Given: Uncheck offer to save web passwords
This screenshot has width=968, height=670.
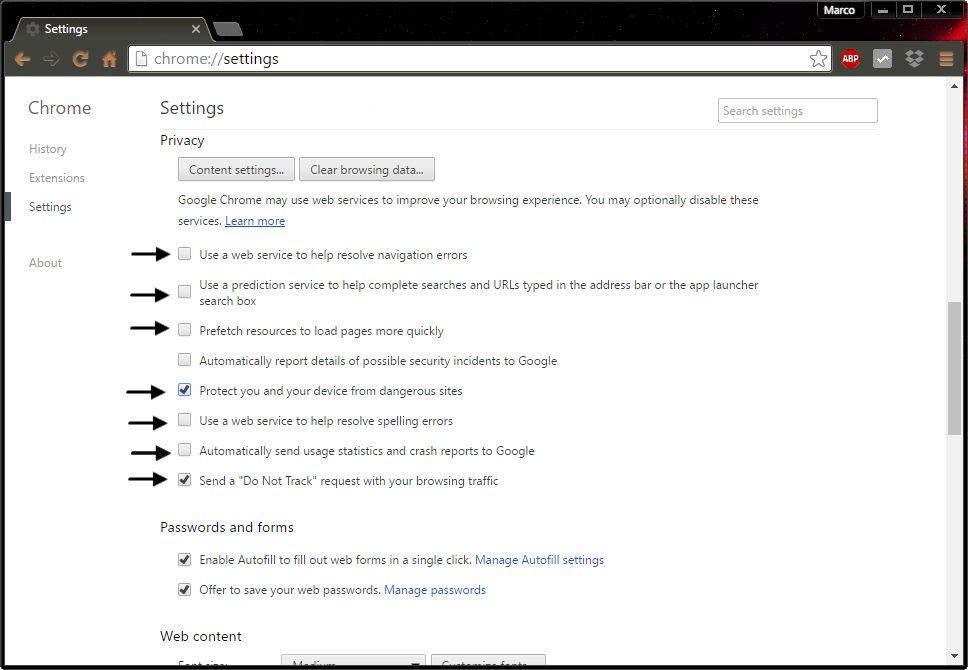Looking at the screenshot, I should pyautogui.click(x=185, y=589).
